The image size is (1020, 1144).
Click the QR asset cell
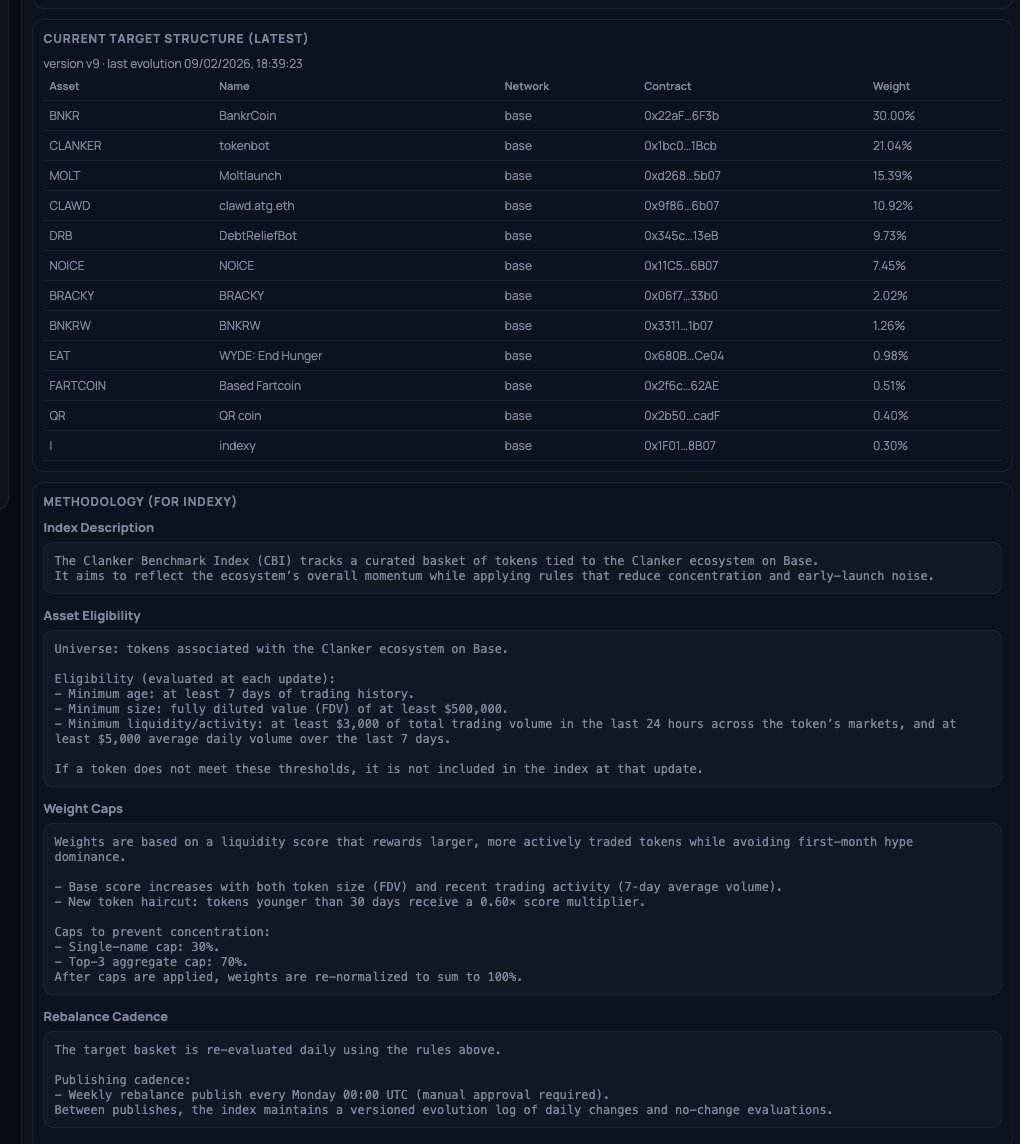[57, 415]
